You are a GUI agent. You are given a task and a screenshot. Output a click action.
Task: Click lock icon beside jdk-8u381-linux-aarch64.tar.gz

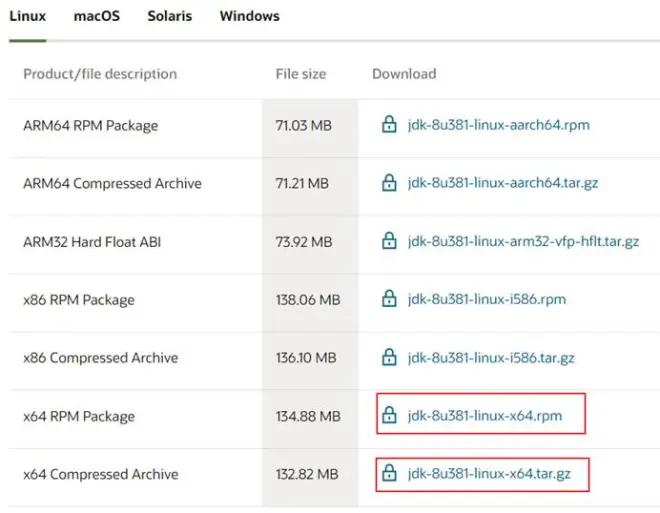click(x=389, y=183)
